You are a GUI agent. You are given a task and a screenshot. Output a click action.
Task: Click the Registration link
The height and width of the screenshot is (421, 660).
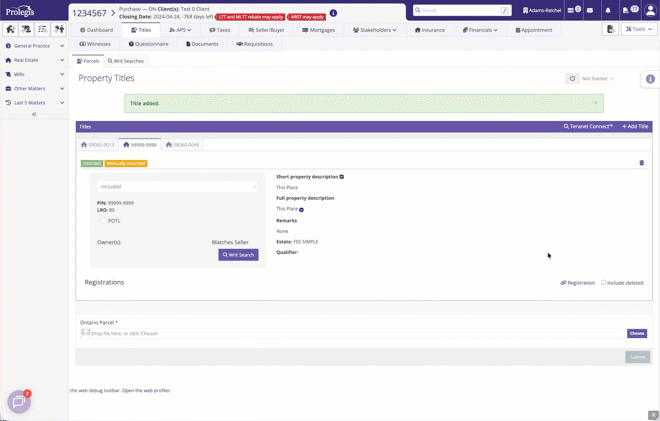click(x=578, y=282)
